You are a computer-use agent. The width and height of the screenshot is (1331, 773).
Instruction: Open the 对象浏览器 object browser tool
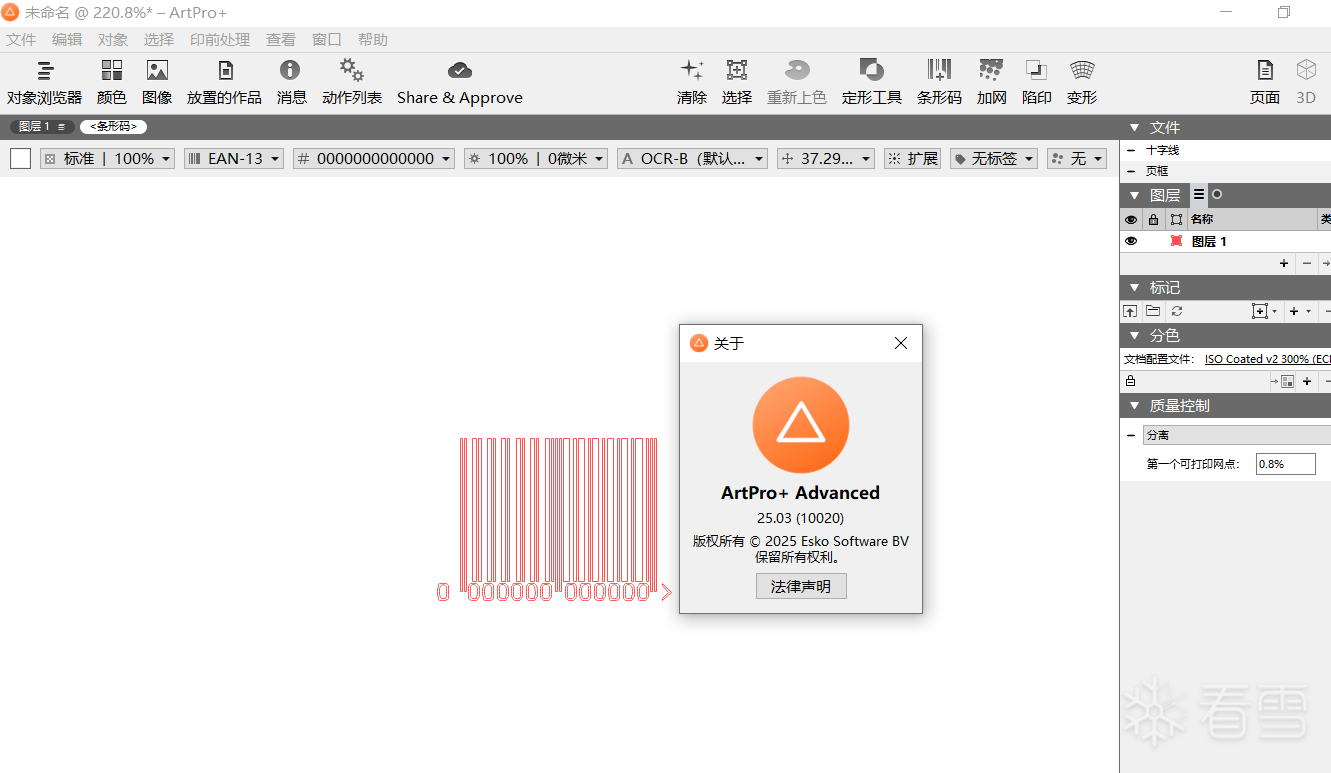(44, 82)
